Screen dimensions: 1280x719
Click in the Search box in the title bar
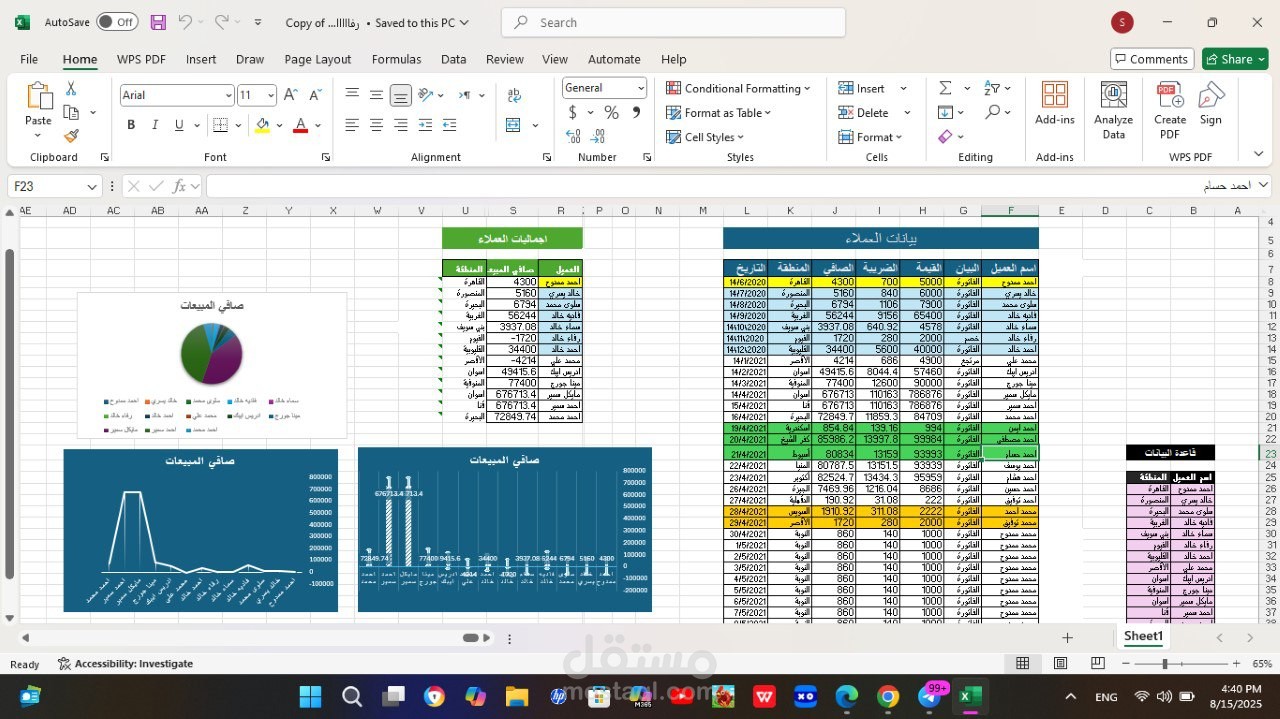[673, 22]
